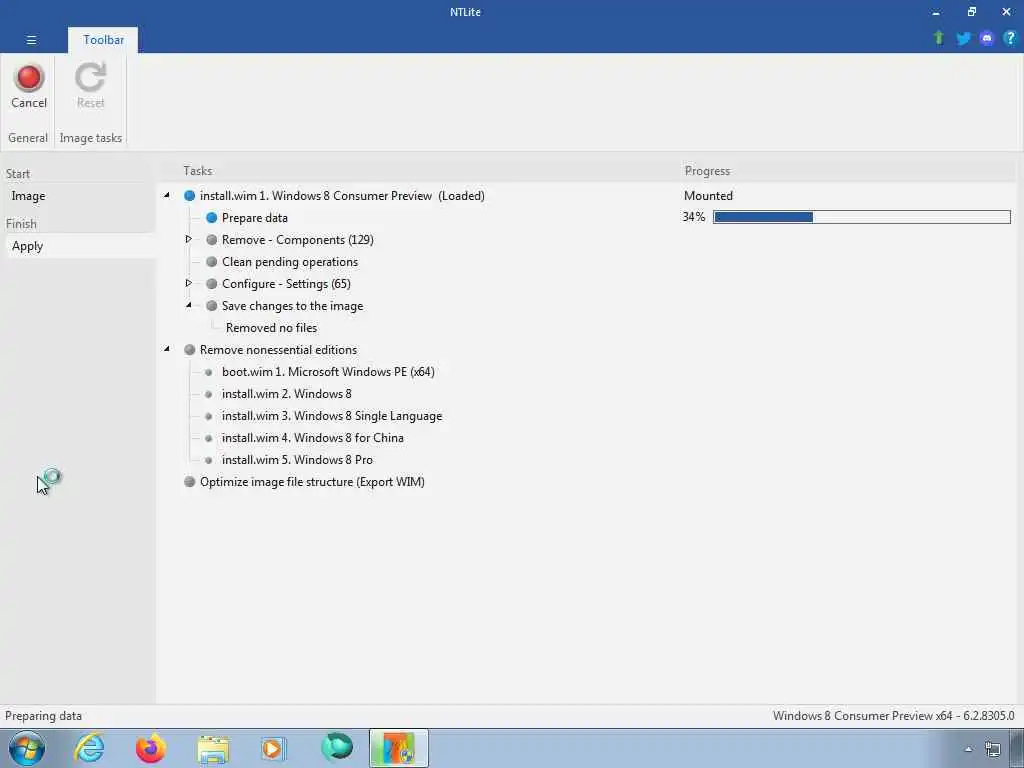Select 'install.wim 4. Windows 8 for China'
Viewport: 1024px width, 768px height.
[313, 438]
